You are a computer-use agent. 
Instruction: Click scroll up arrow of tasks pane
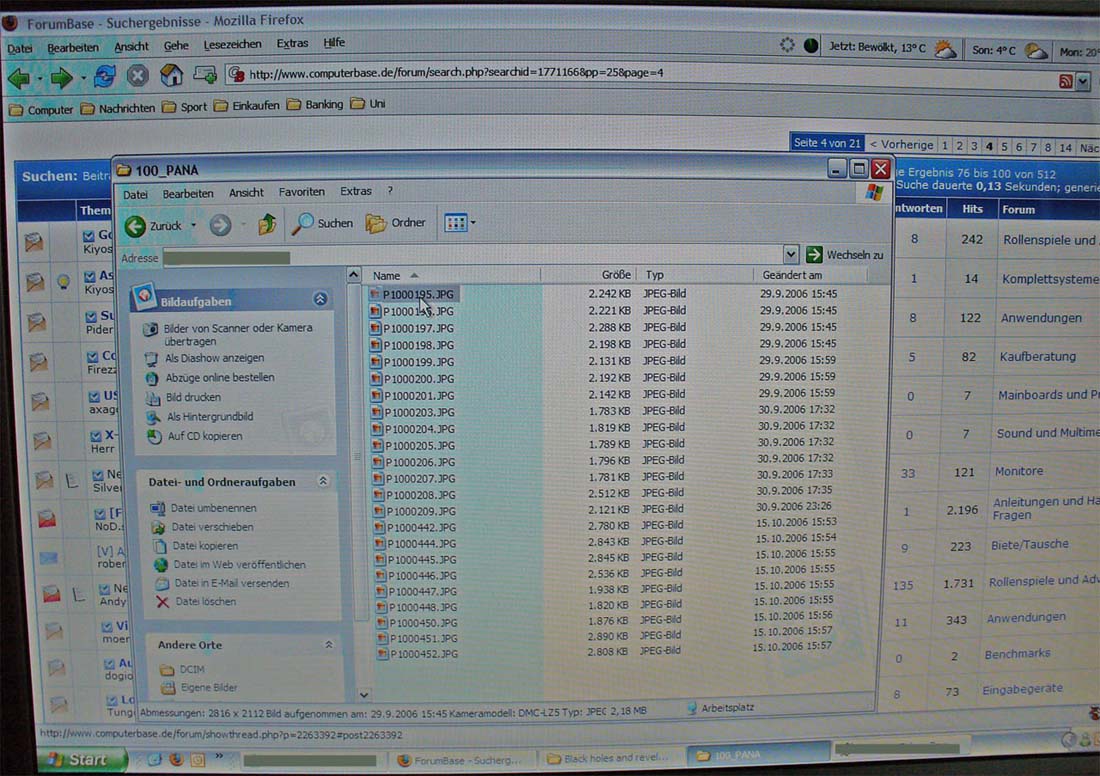[354, 274]
